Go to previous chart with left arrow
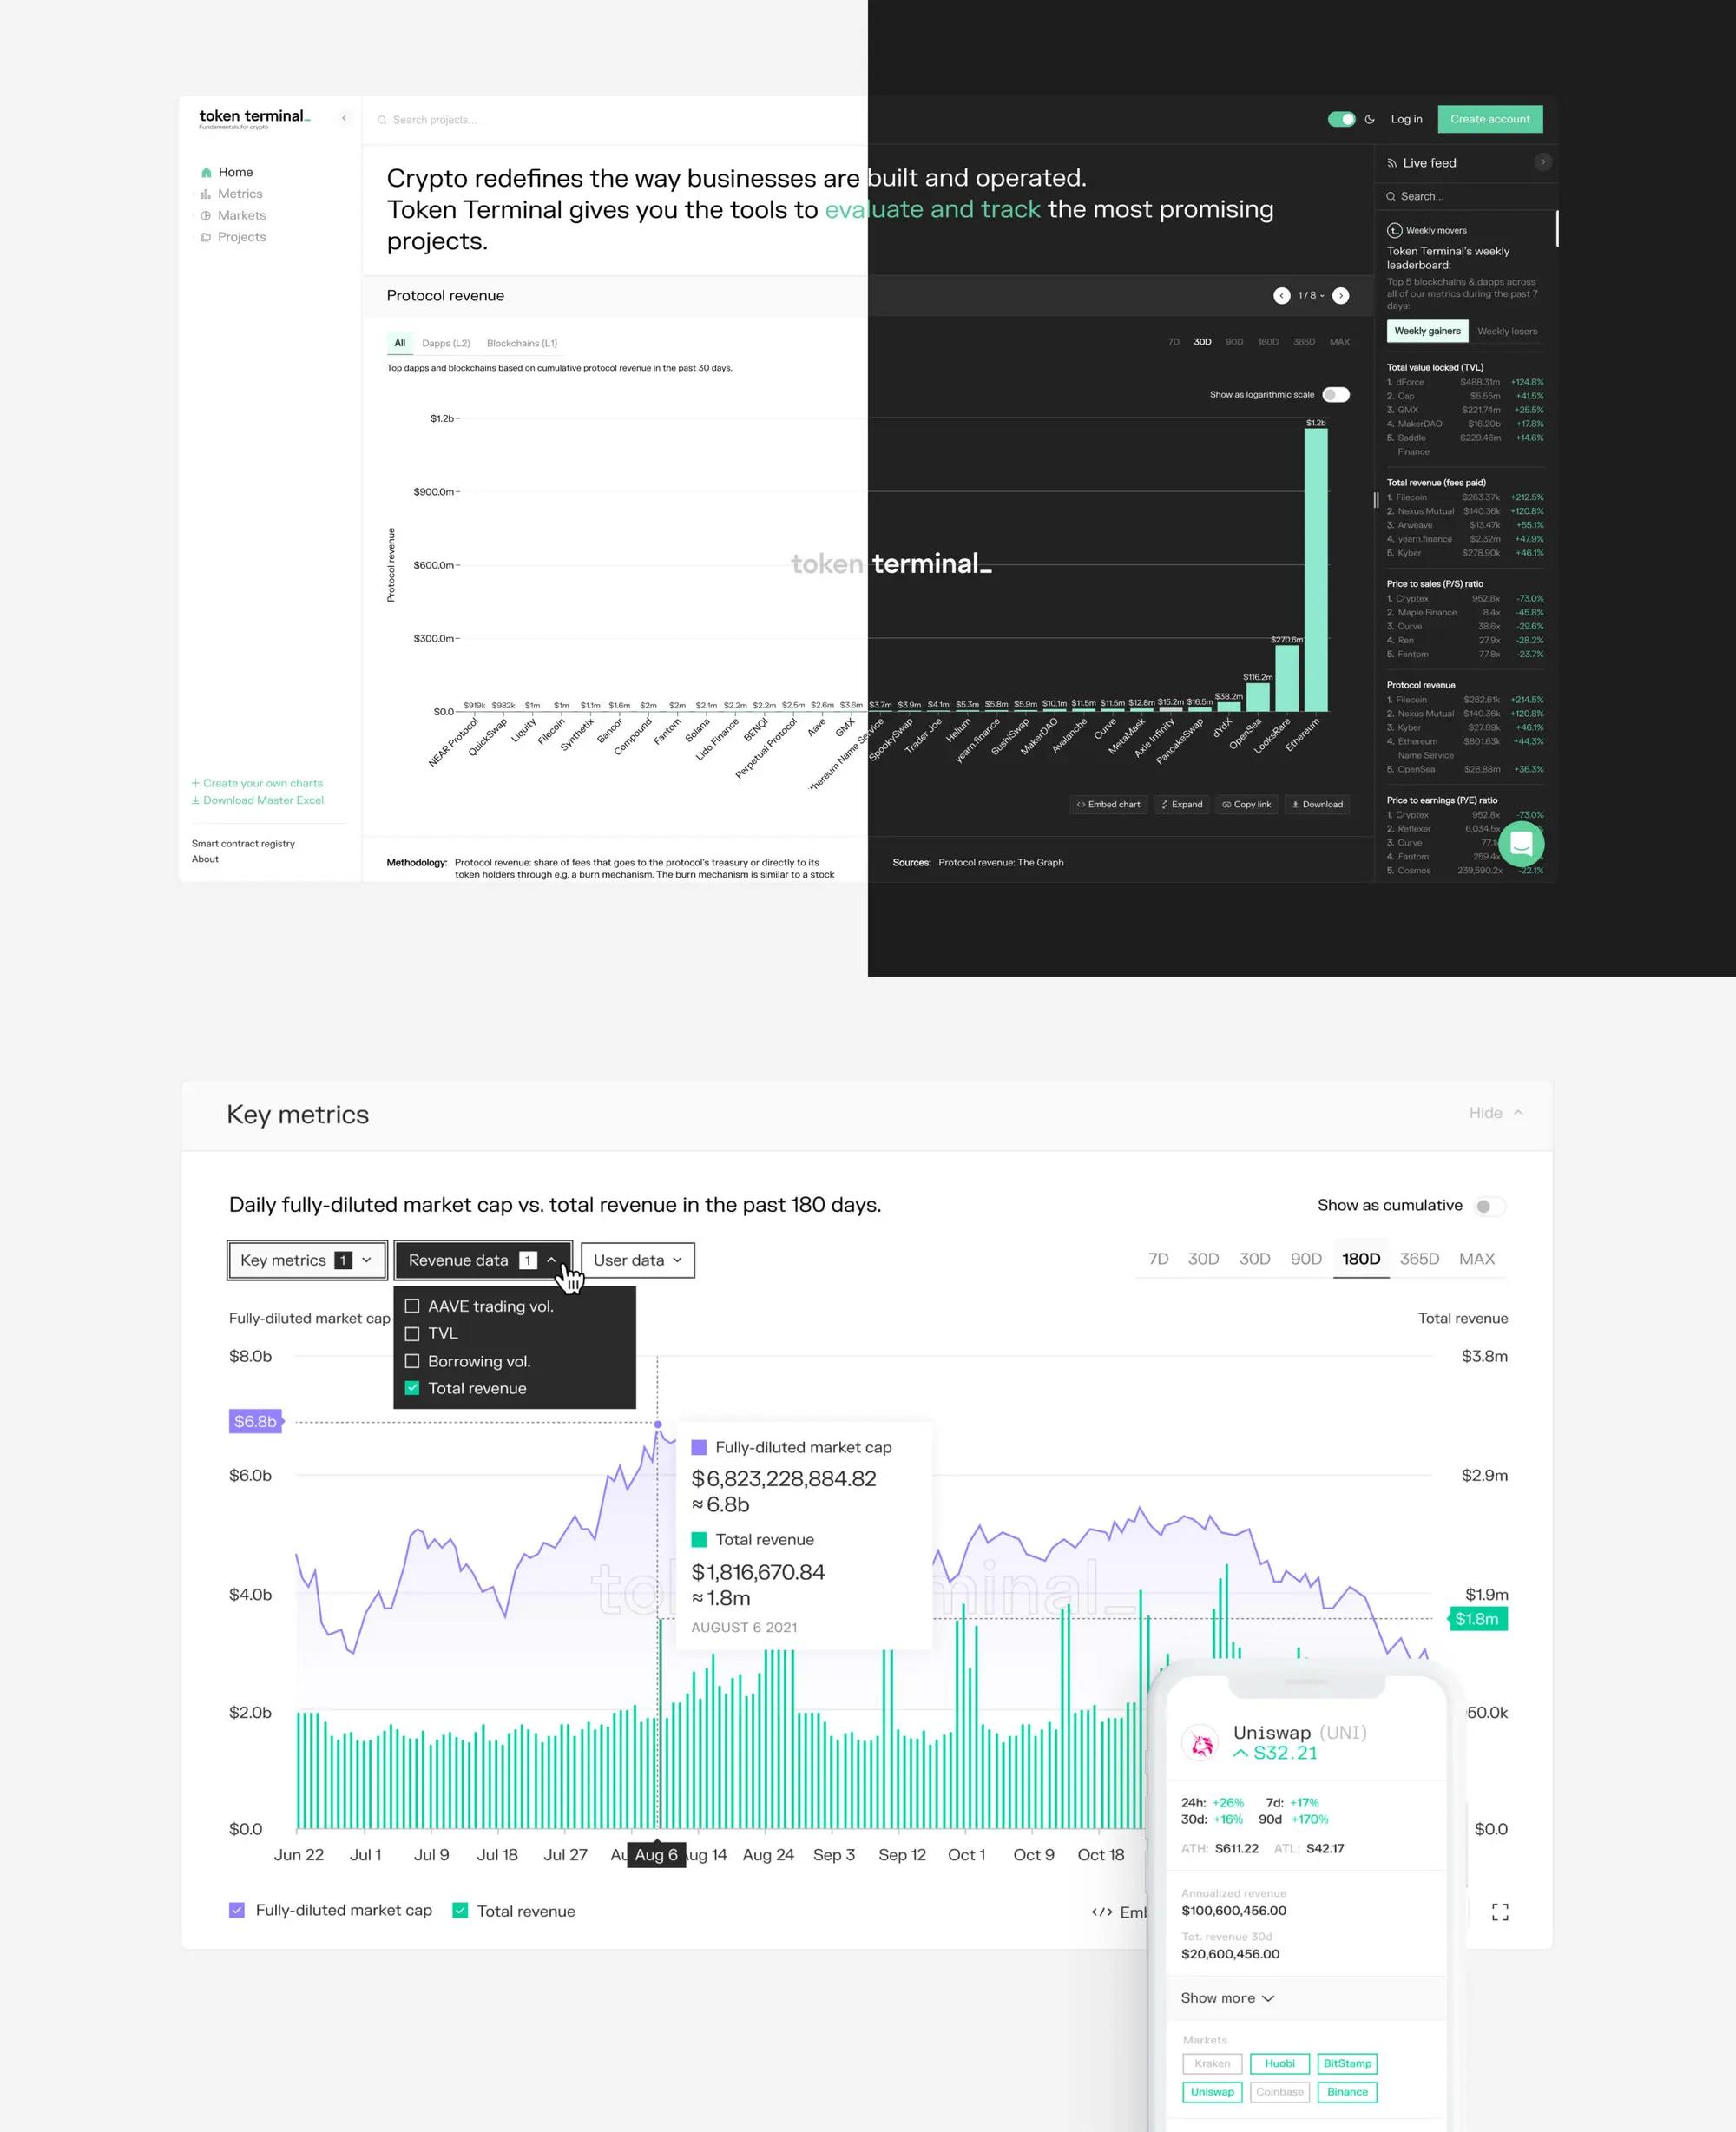Viewport: 1736px width, 2132px height. click(1281, 296)
